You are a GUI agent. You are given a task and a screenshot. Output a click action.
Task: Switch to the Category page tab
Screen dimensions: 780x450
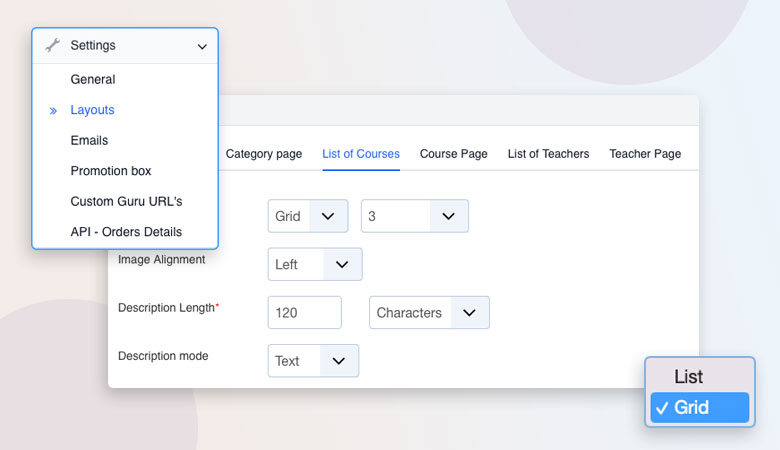click(264, 154)
